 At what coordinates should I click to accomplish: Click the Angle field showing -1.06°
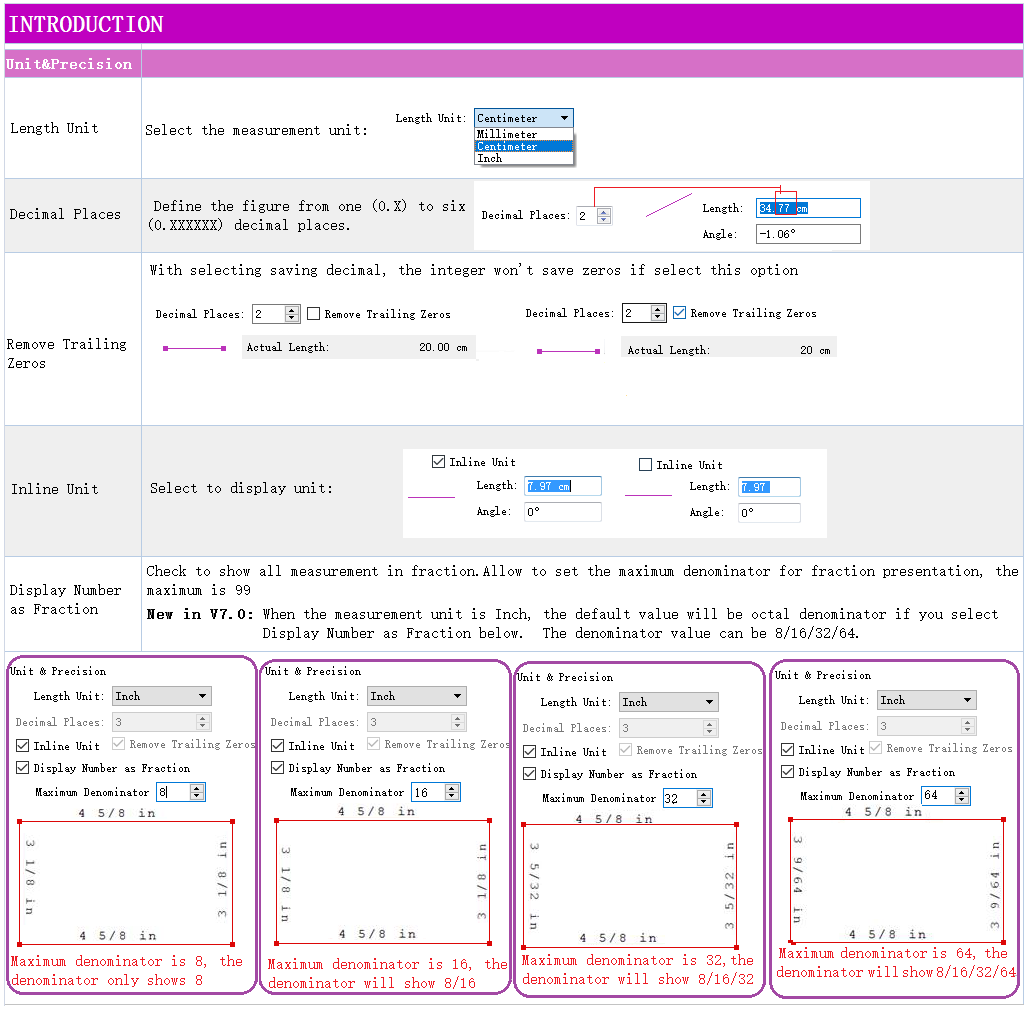(808, 234)
